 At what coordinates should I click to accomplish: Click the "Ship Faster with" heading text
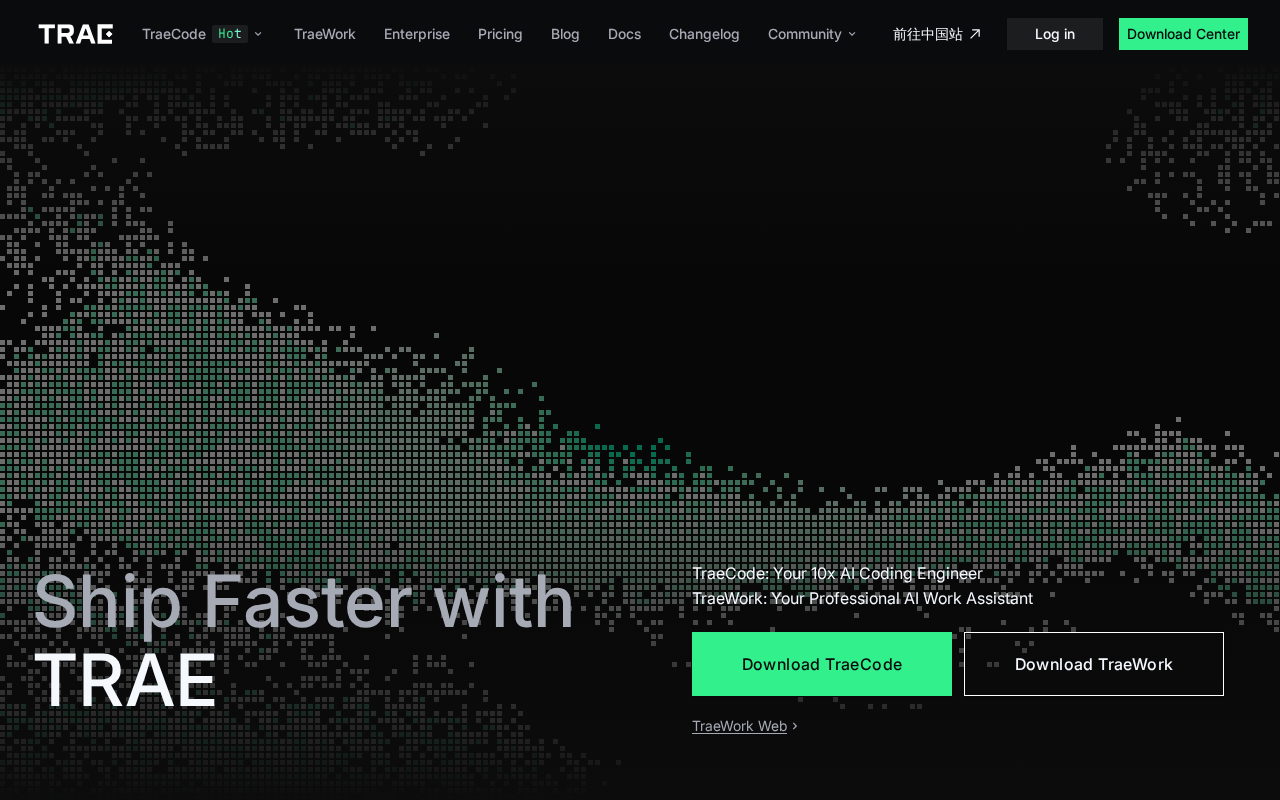[304, 601]
